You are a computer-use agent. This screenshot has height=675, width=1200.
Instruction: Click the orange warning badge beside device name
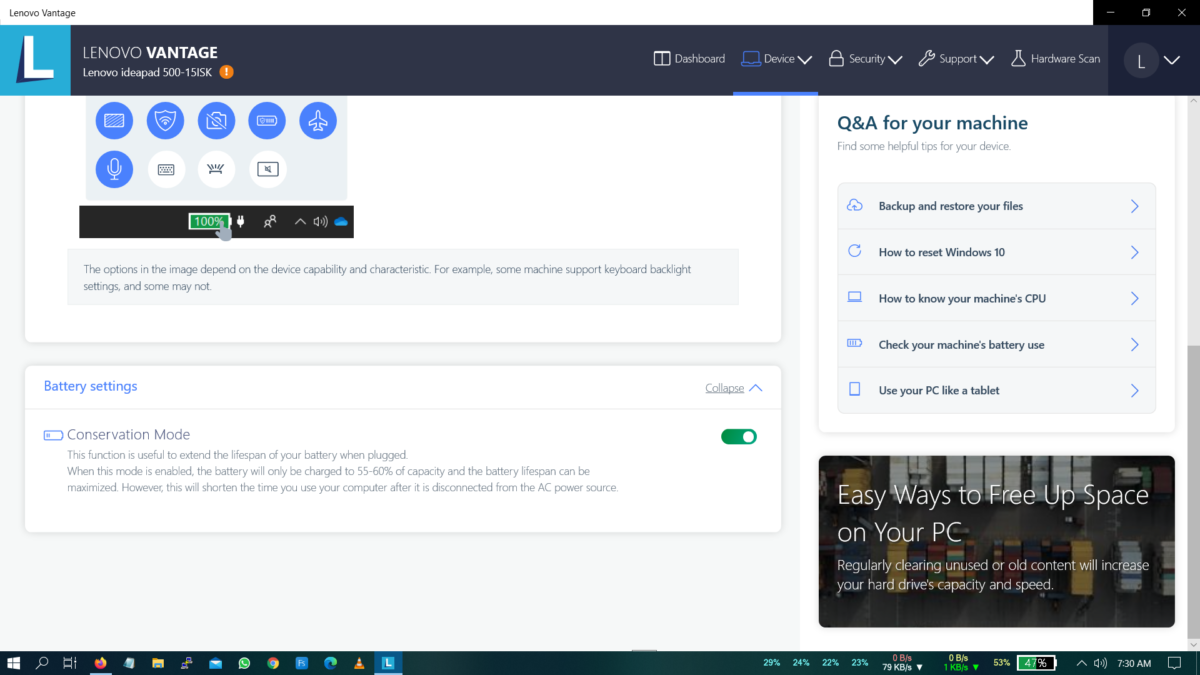[x=227, y=72]
